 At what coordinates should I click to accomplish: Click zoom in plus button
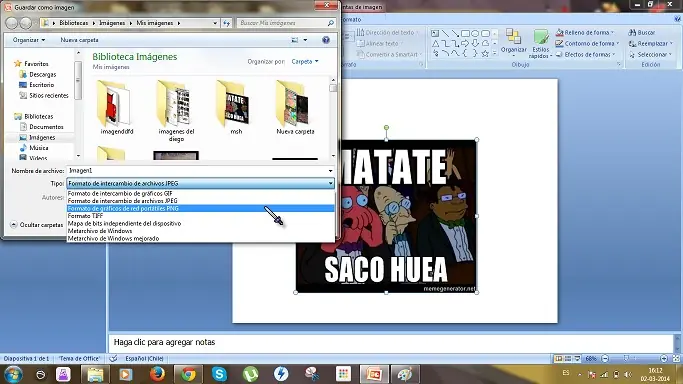(x=664, y=359)
